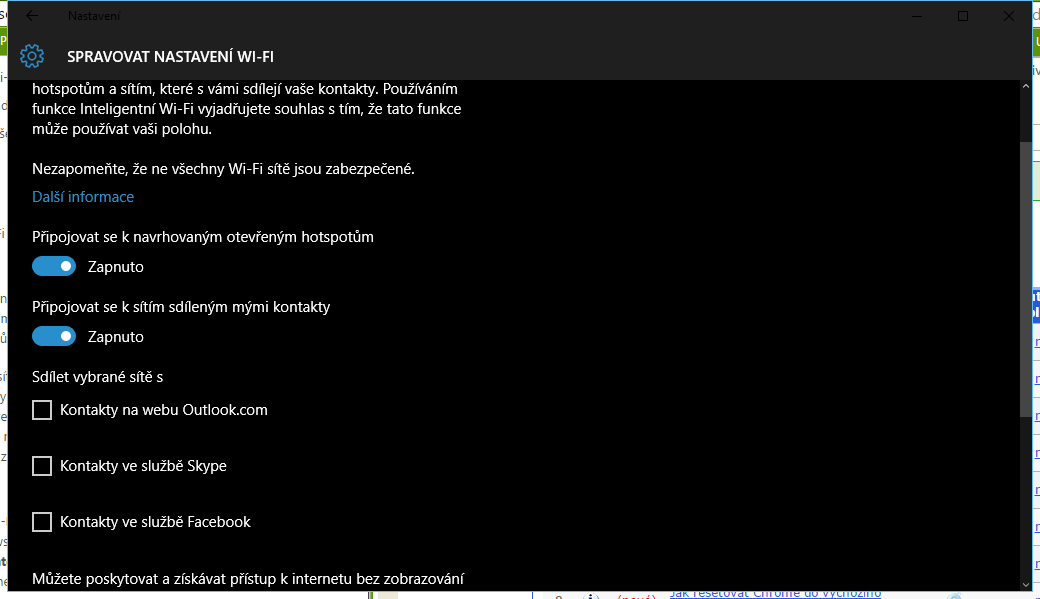This screenshot has width=1040, height=599.
Task: Check the Outlook.com contacts checkbox
Action: (42, 410)
